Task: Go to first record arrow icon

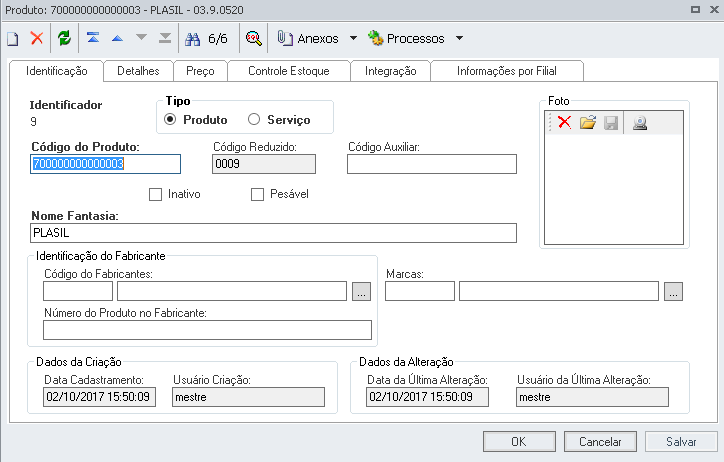Action: click(93, 38)
